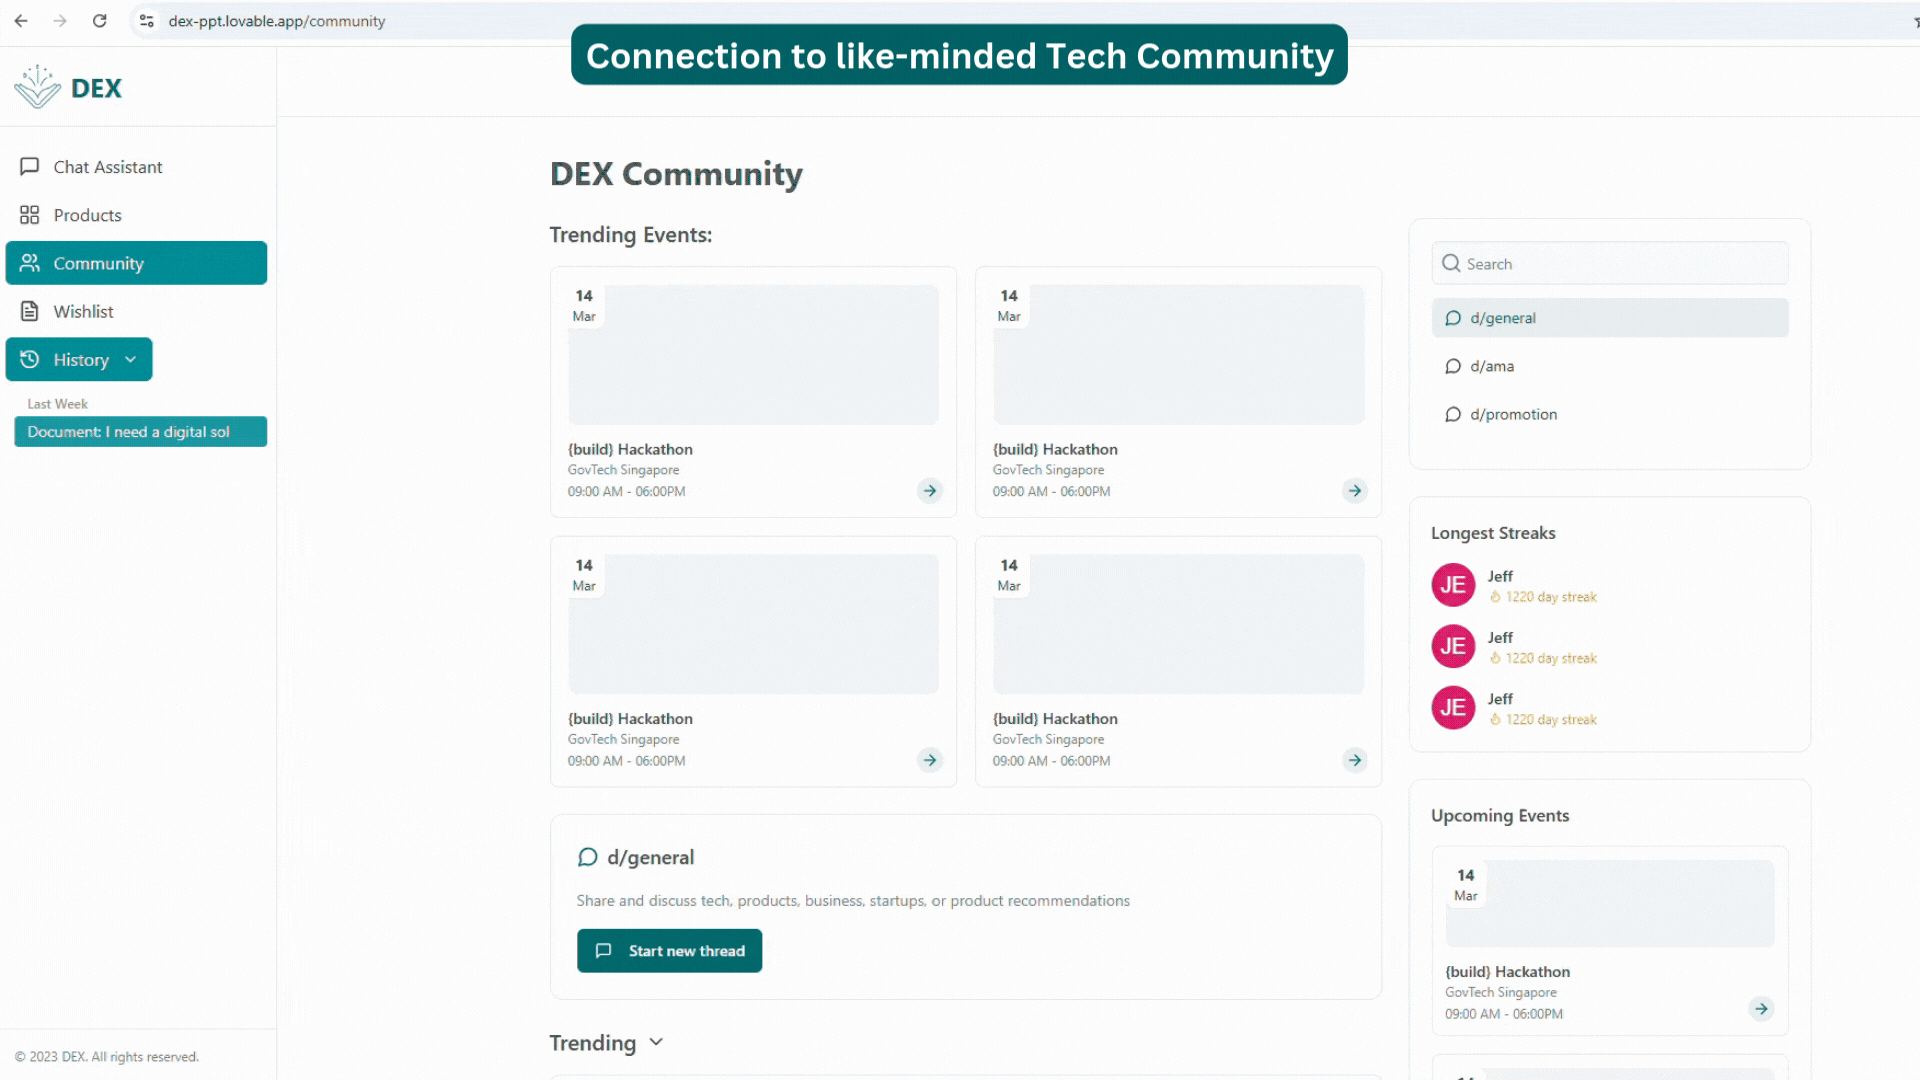Expand the History dropdown chevron
This screenshot has height=1080, width=1920.
click(130, 359)
